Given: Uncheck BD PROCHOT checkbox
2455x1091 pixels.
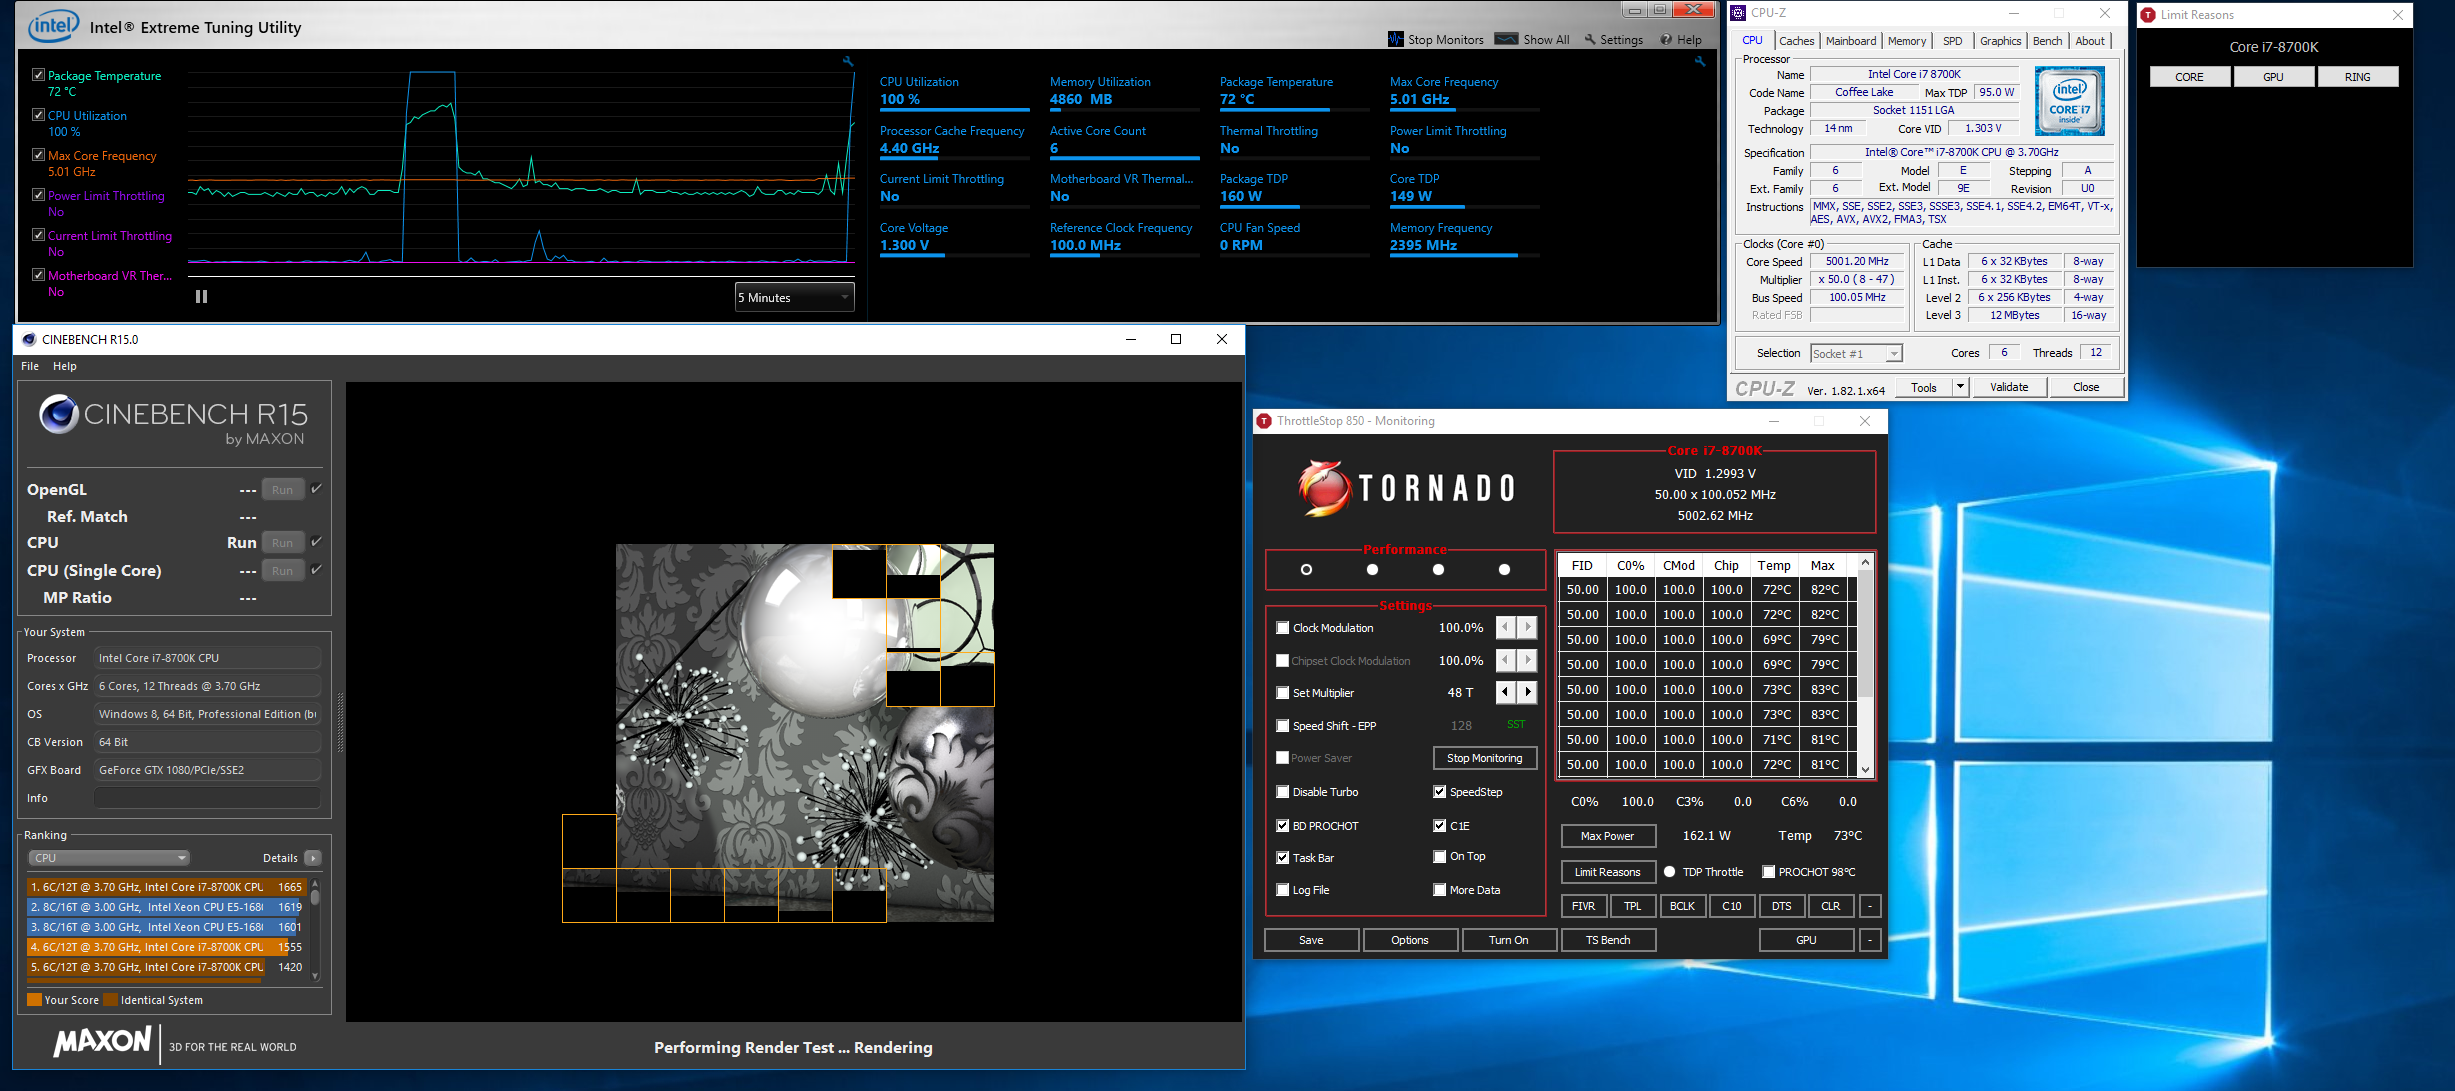Looking at the screenshot, I should 1283,826.
